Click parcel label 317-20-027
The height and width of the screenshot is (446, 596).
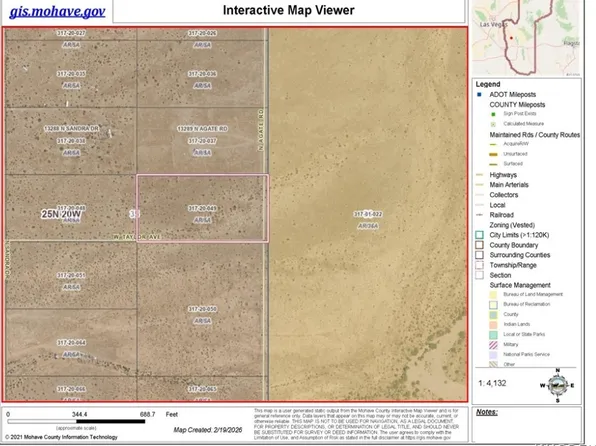point(71,33)
